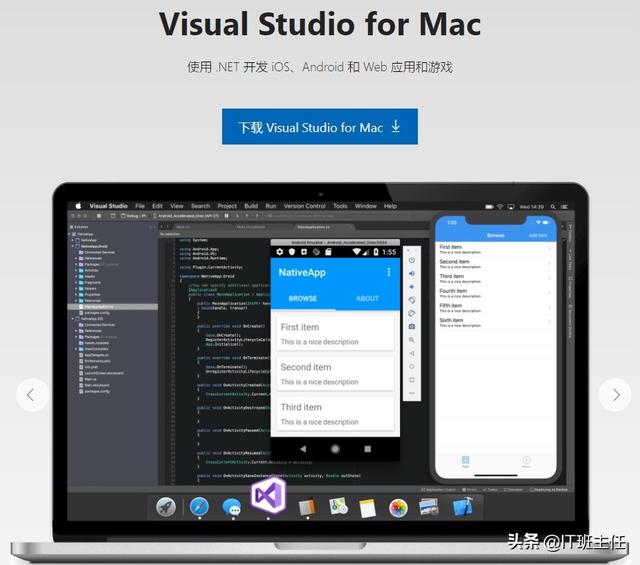Open Photos from the Dock

tap(398, 508)
